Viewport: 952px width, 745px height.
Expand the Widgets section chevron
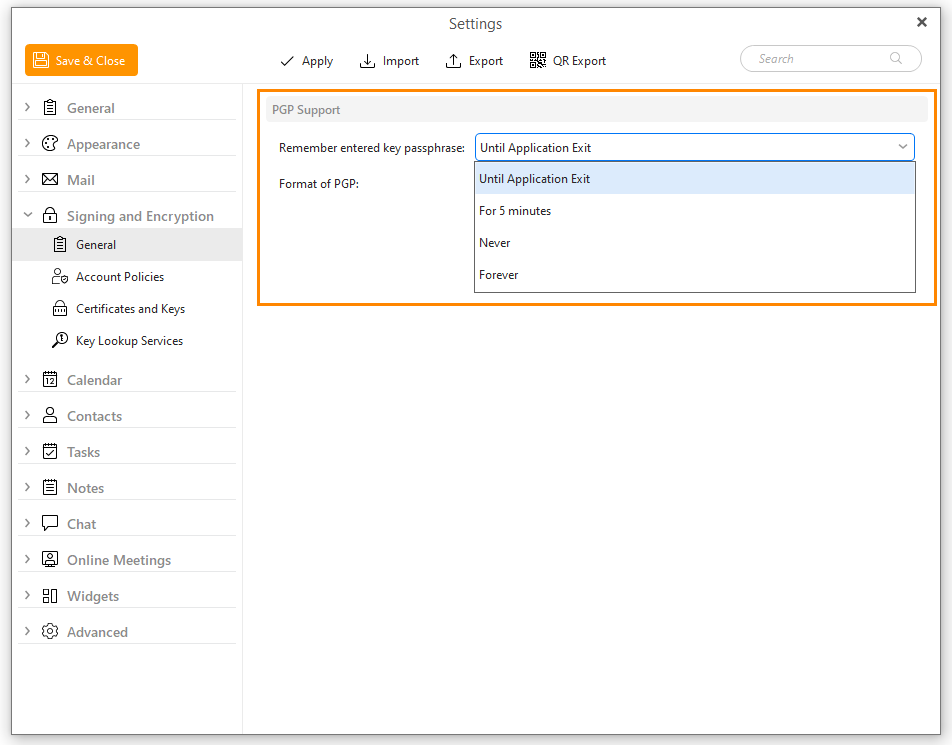point(27,596)
